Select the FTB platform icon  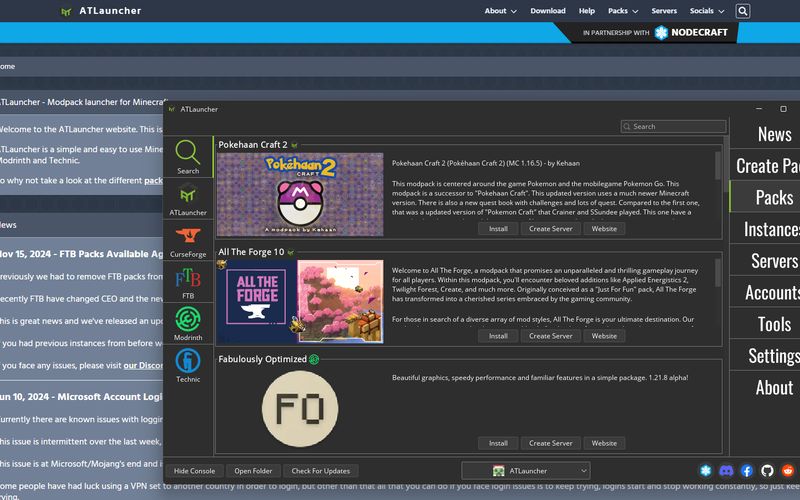pos(188,282)
